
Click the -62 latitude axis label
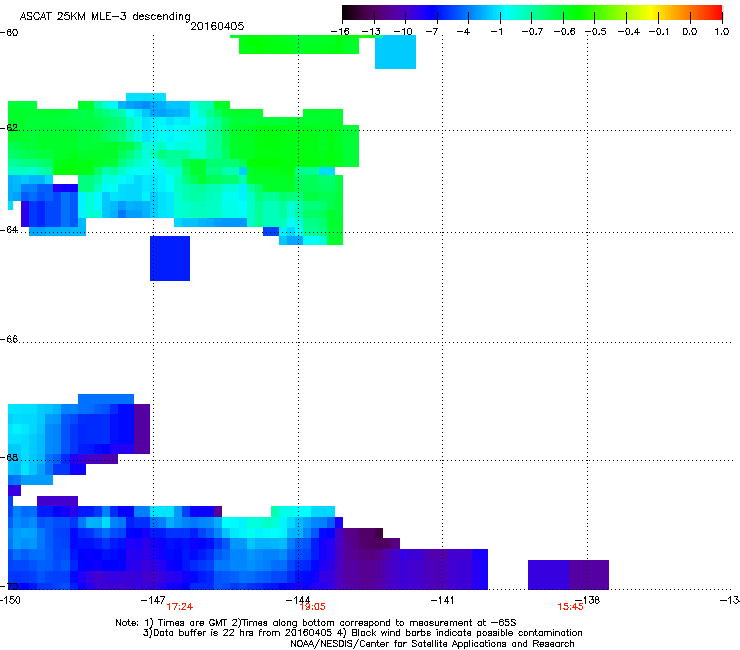point(9,127)
